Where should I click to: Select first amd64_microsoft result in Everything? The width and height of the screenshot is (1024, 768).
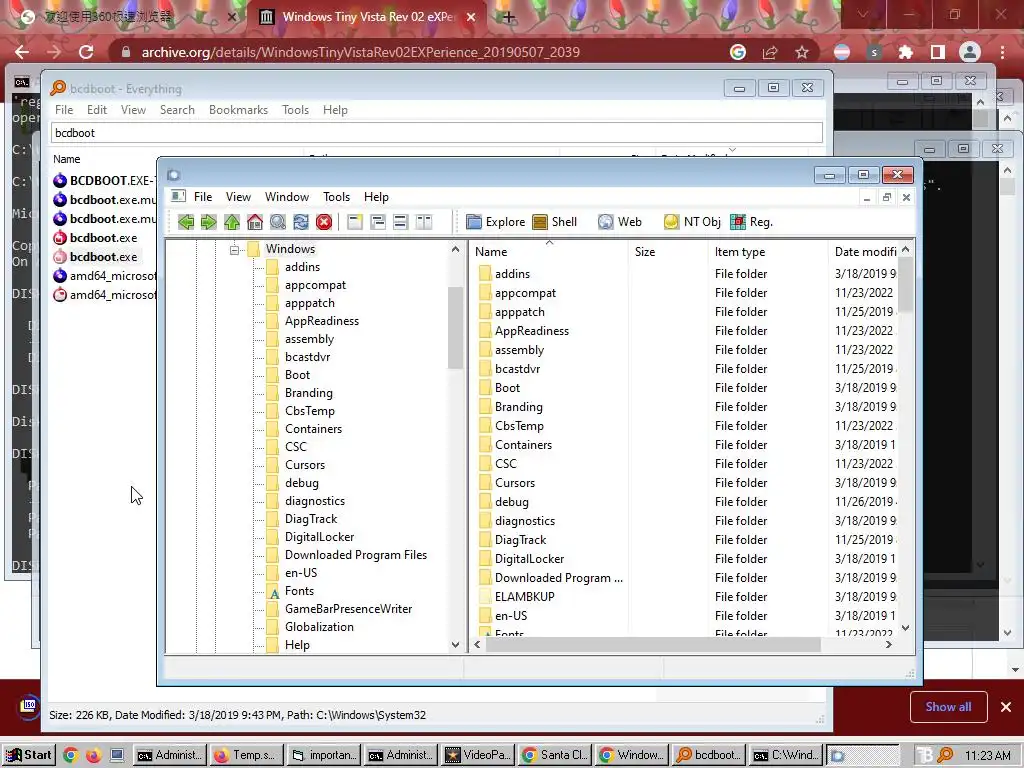[104, 276]
